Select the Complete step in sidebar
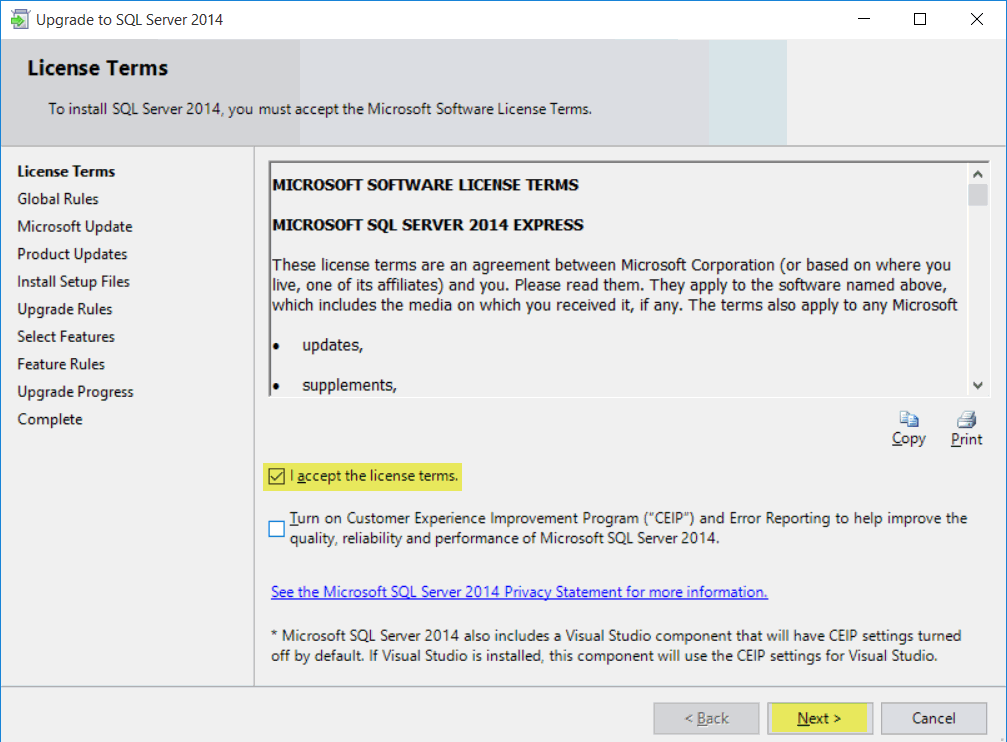 click(50, 420)
